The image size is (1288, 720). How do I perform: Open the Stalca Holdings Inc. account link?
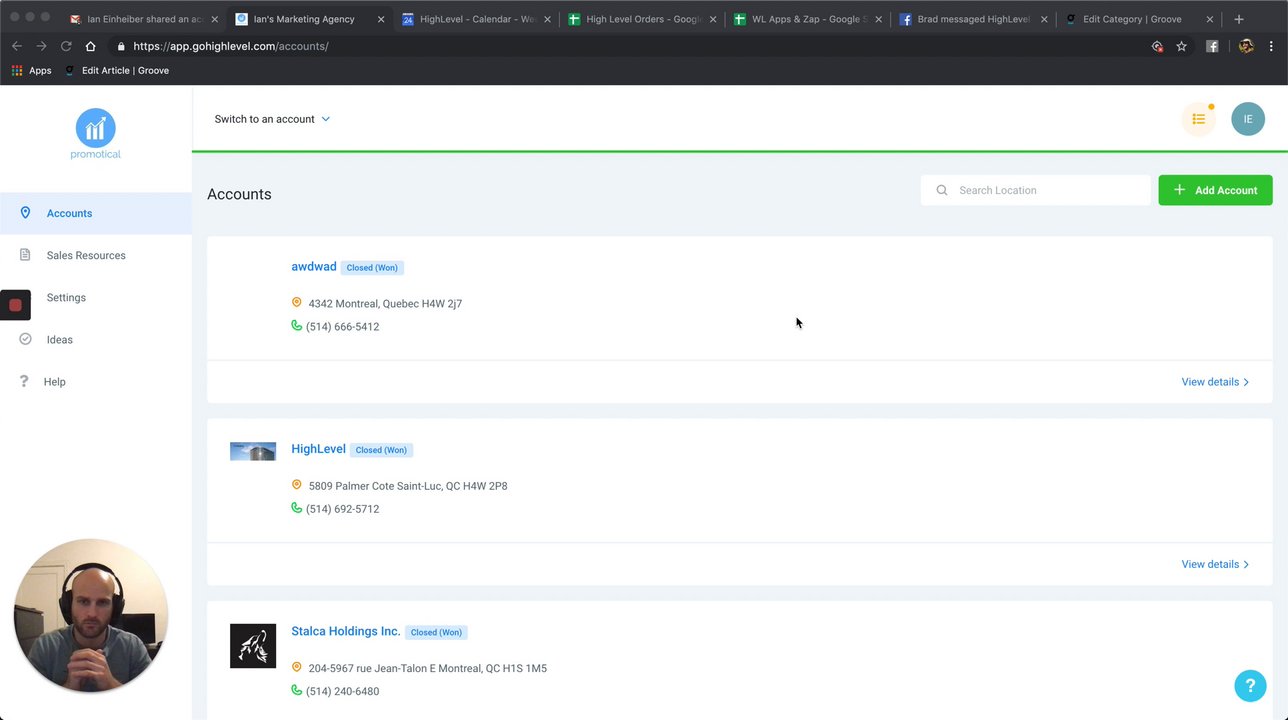click(346, 631)
